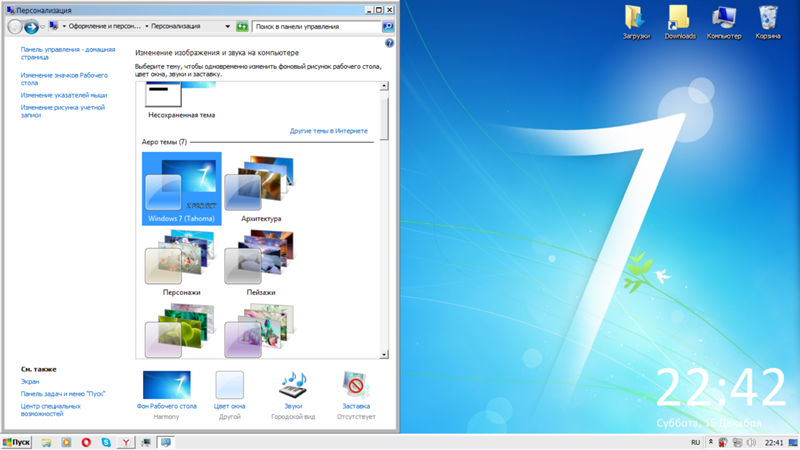Show hidden tray icons arrow
Image resolution: width=800 pixels, height=450 pixels.
(x=710, y=442)
